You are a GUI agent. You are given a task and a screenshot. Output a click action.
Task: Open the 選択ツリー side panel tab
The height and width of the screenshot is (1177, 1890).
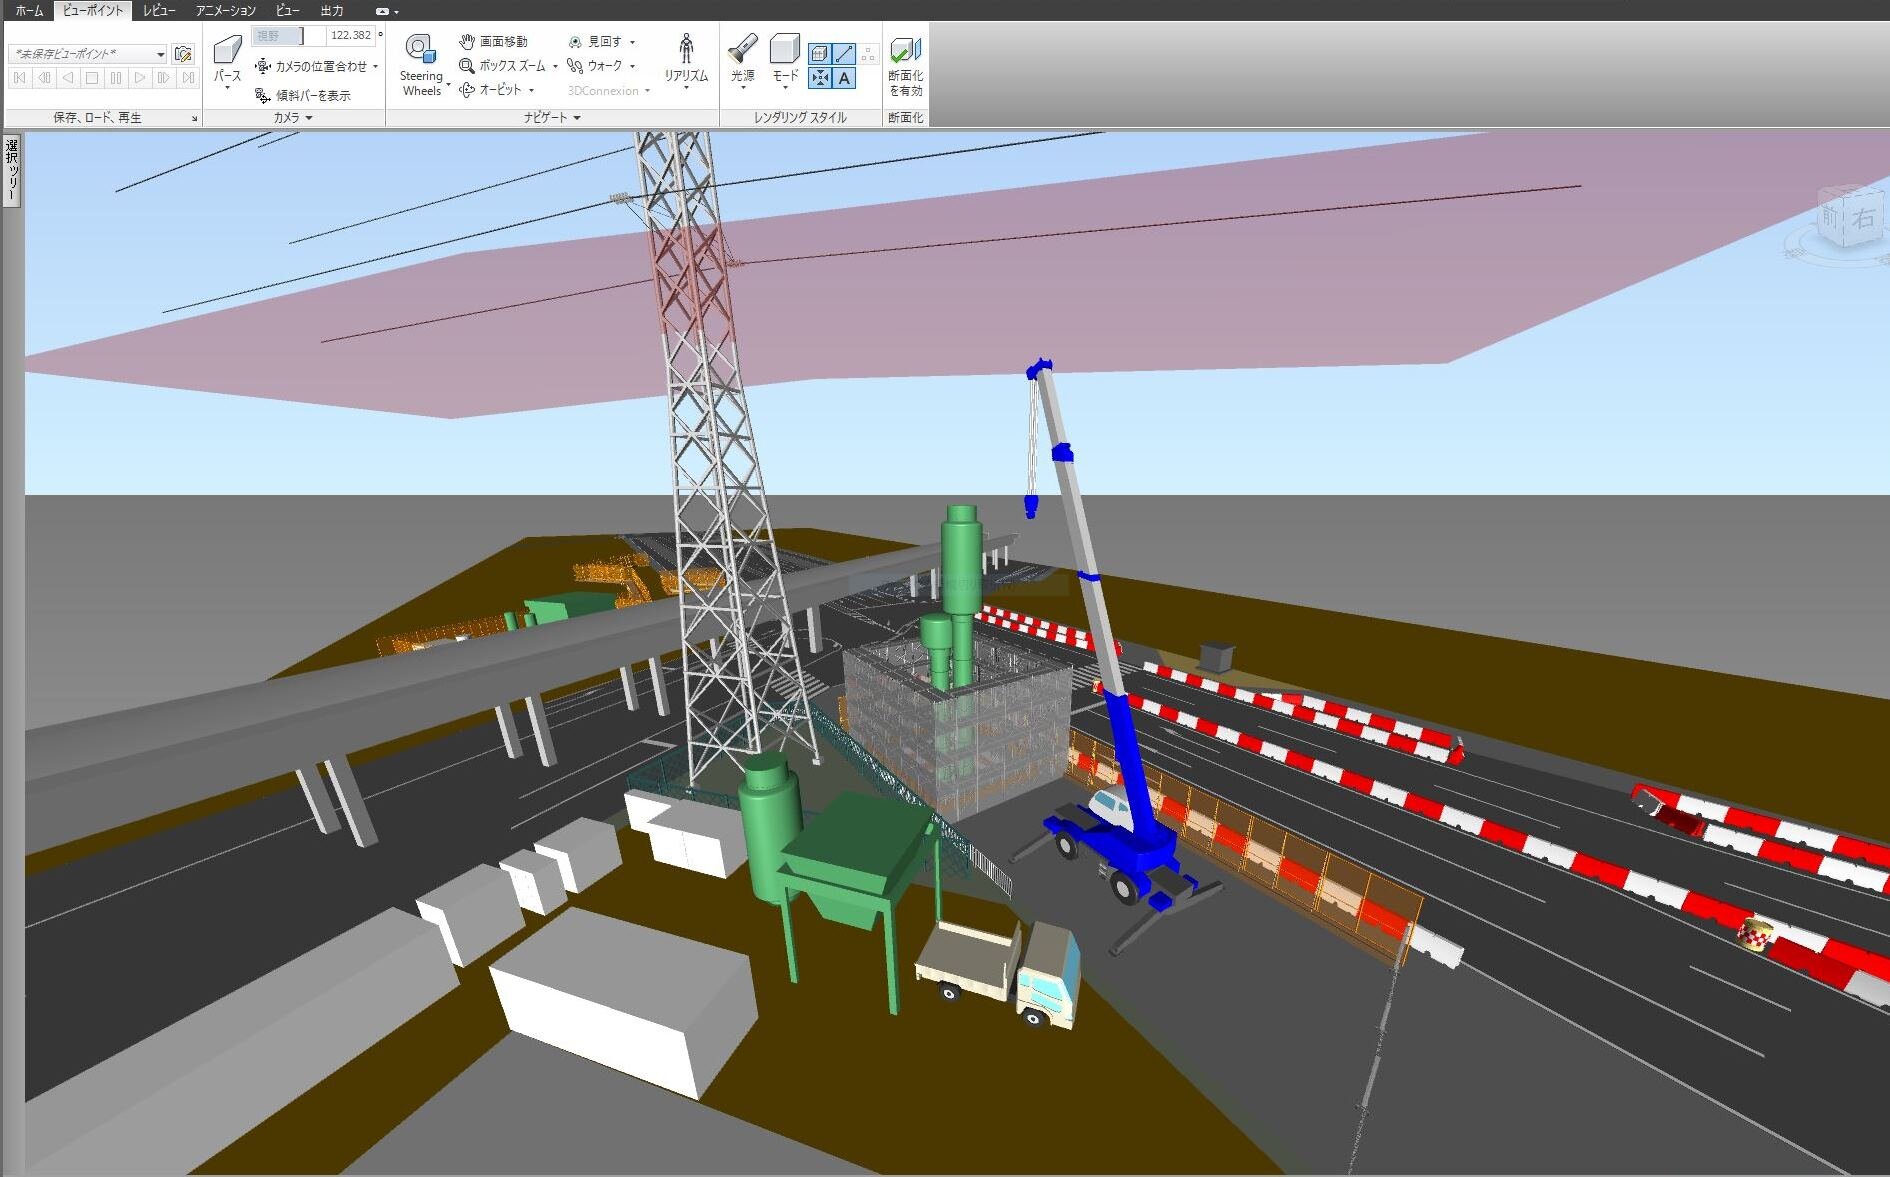pyautogui.click(x=12, y=171)
